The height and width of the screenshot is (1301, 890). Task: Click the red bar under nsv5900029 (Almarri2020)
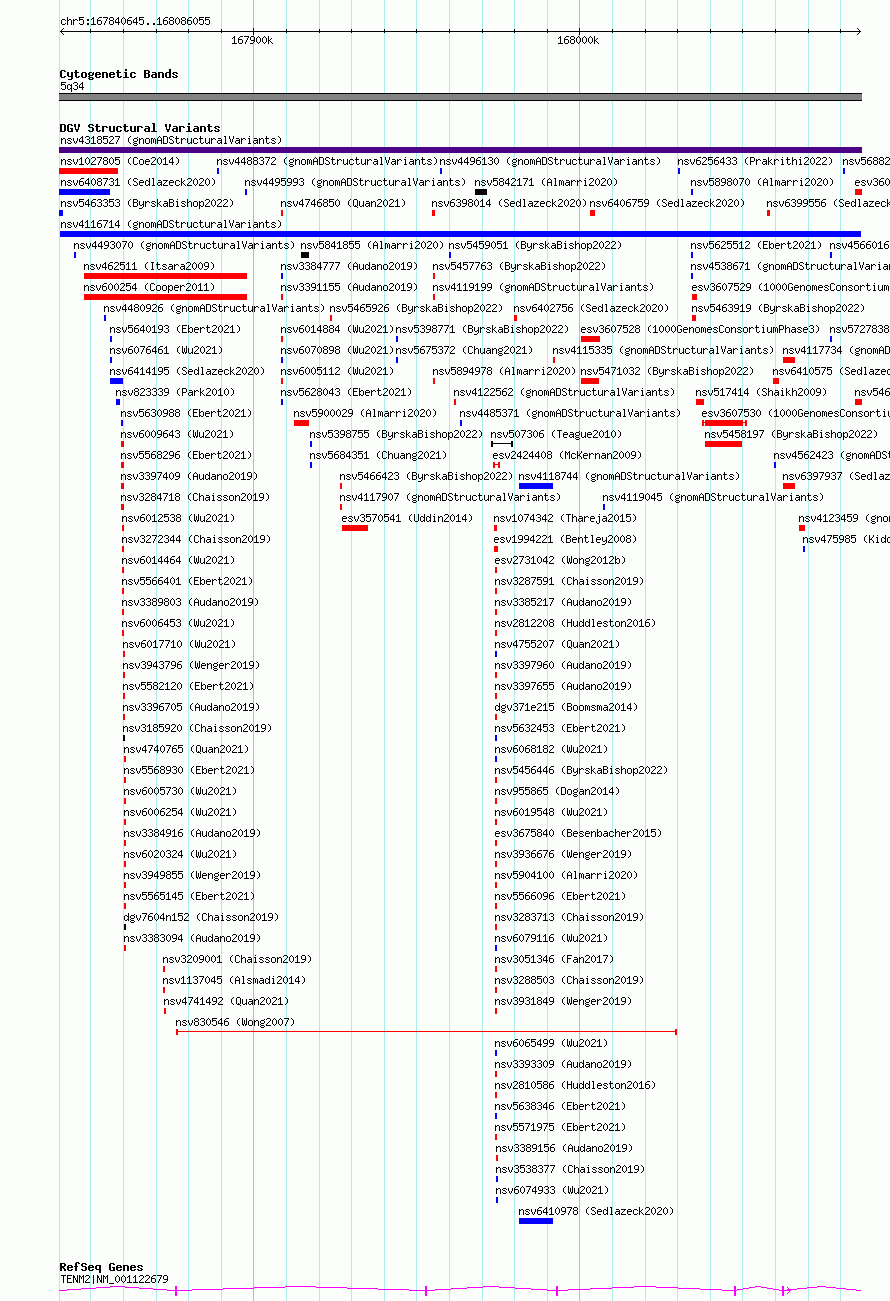pos(301,423)
